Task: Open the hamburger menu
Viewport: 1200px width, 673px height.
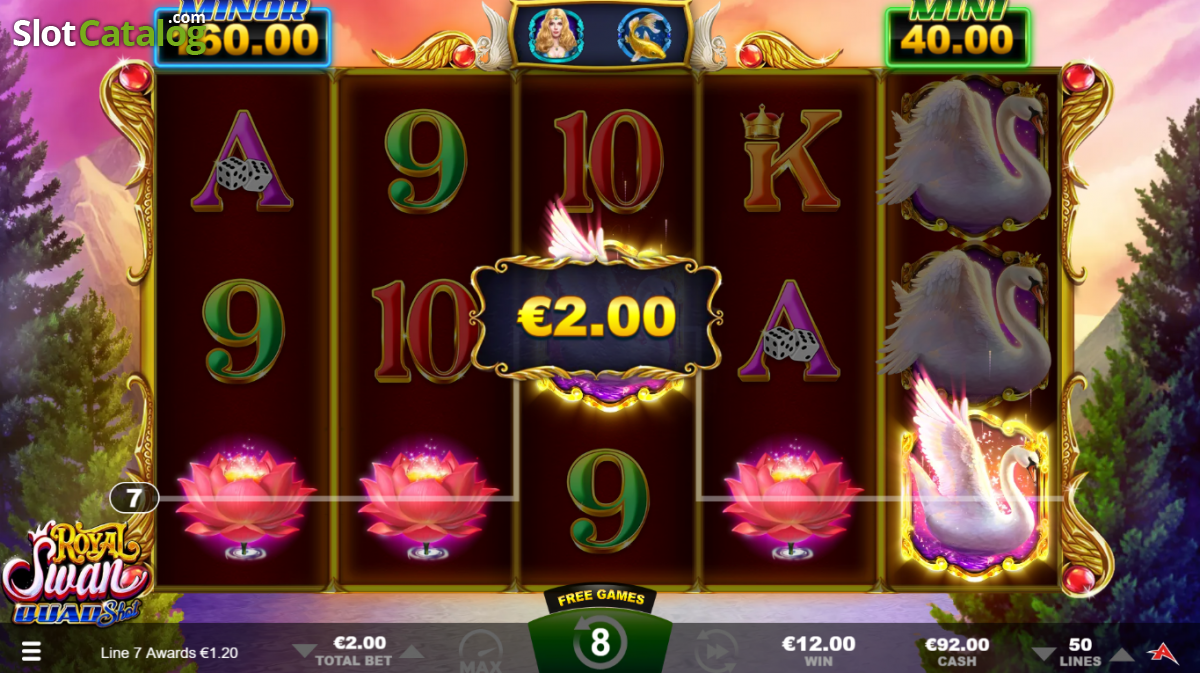Action: click(31, 652)
